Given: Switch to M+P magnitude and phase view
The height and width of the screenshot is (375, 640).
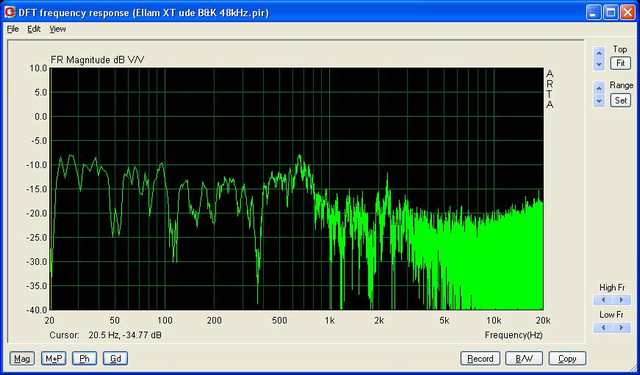Looking at the screenshot, I should point(54,359).
